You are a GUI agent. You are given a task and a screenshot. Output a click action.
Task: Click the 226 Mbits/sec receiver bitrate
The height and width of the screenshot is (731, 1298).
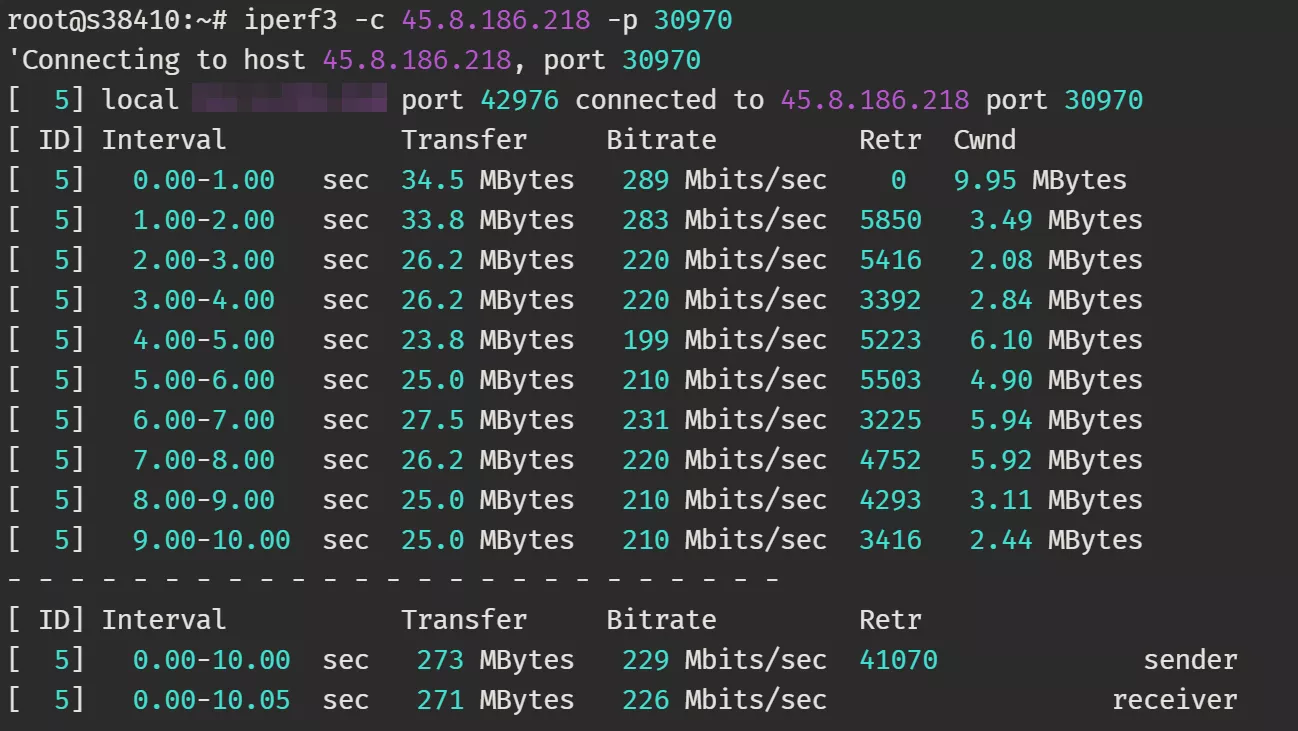pos(724,700)
